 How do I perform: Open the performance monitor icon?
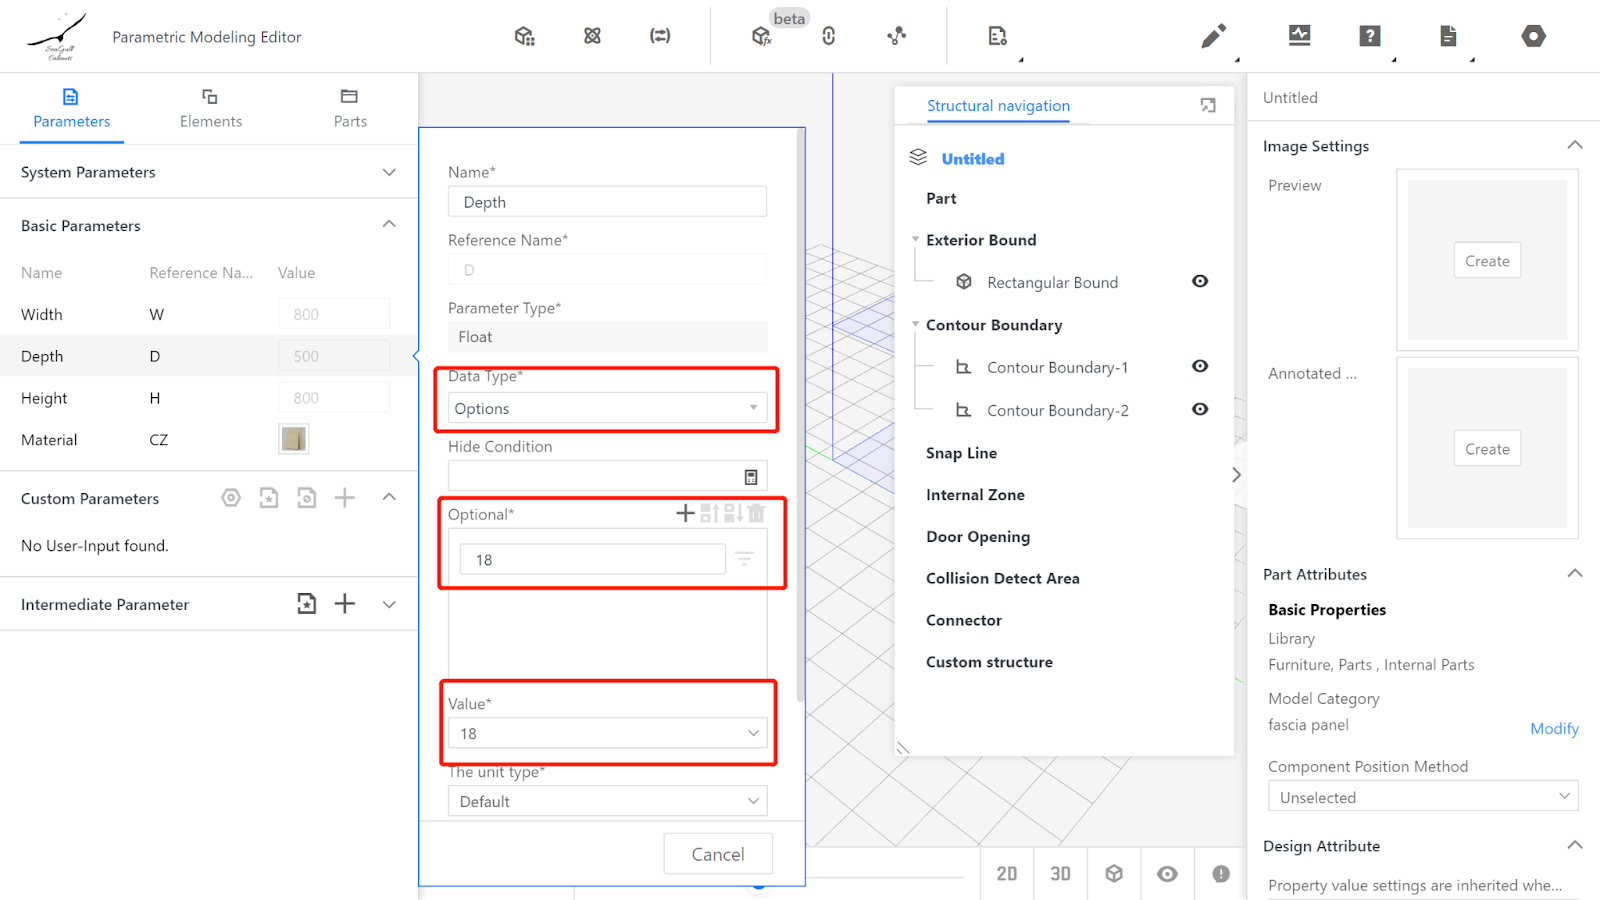(x=1299, y=36)
